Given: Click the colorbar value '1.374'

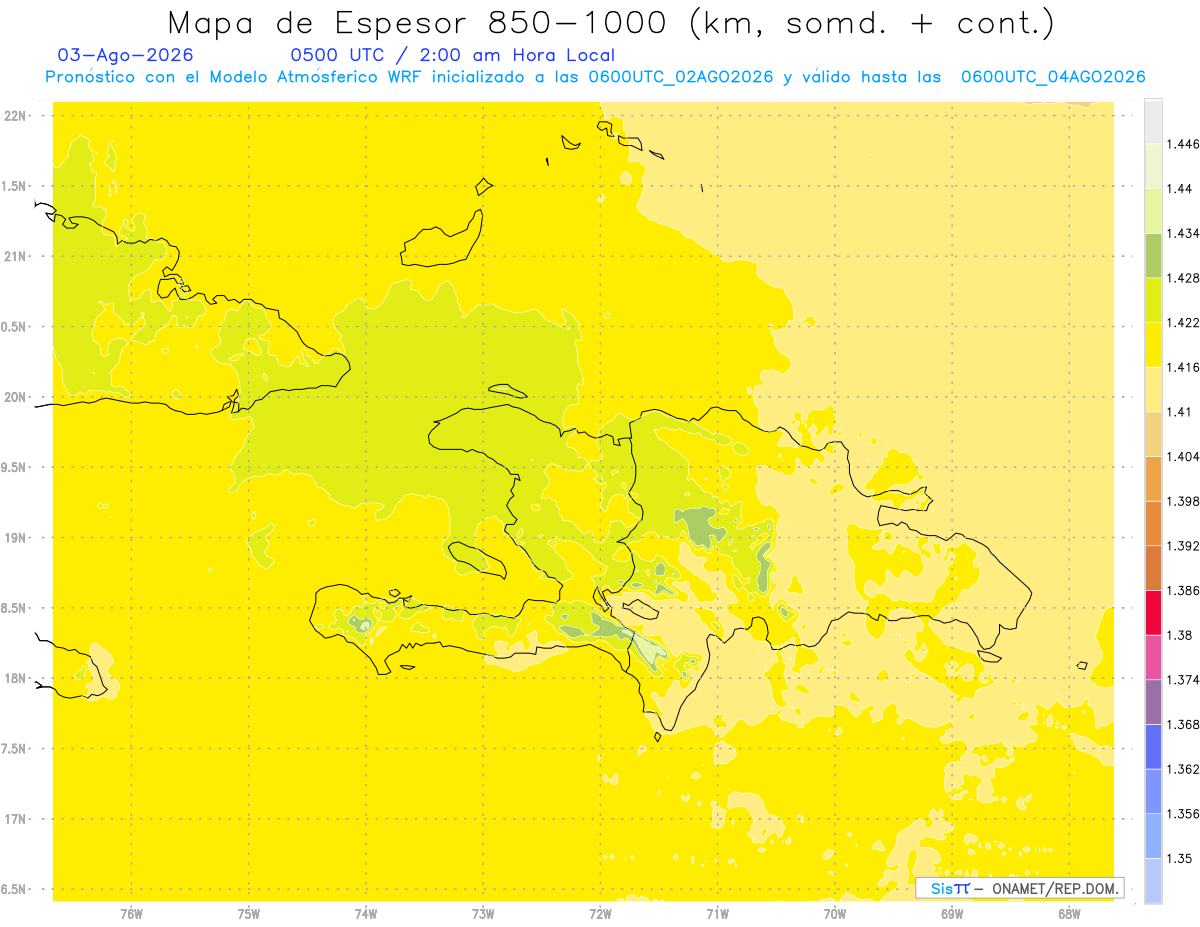Looking at the screenshot, I should pos(1183,680).
